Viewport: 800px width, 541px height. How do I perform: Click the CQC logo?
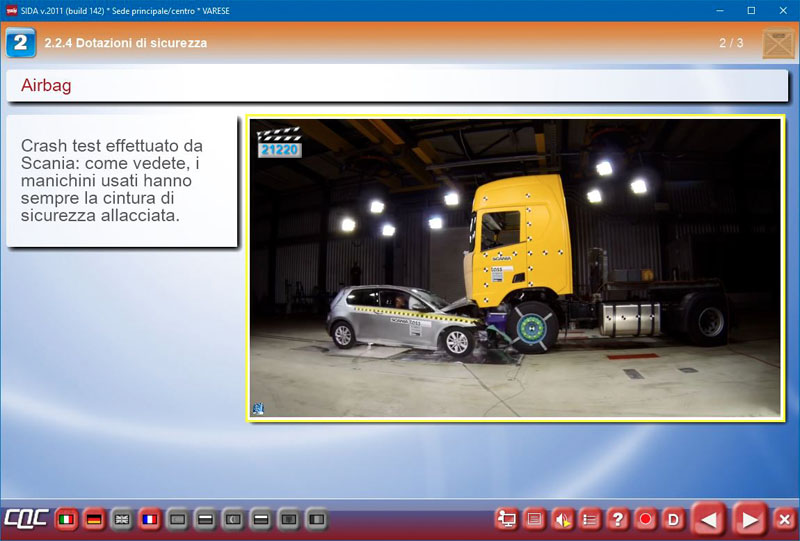[x=24, y=519]
